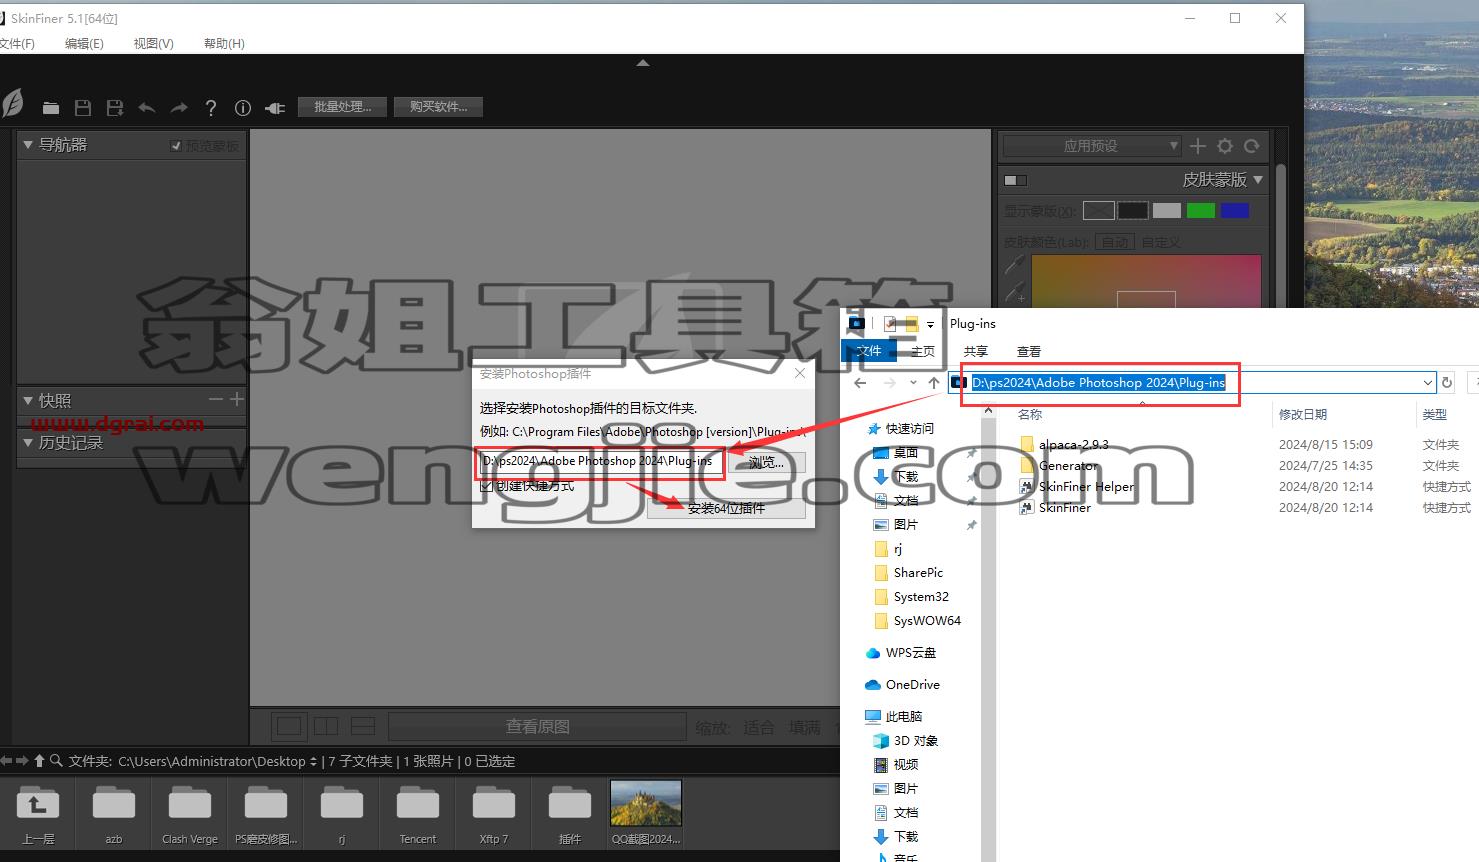Select 自定义 skin color mode
This screenshot has height=862, width=1479.
pyautogui.click(x=1161, y=241)
